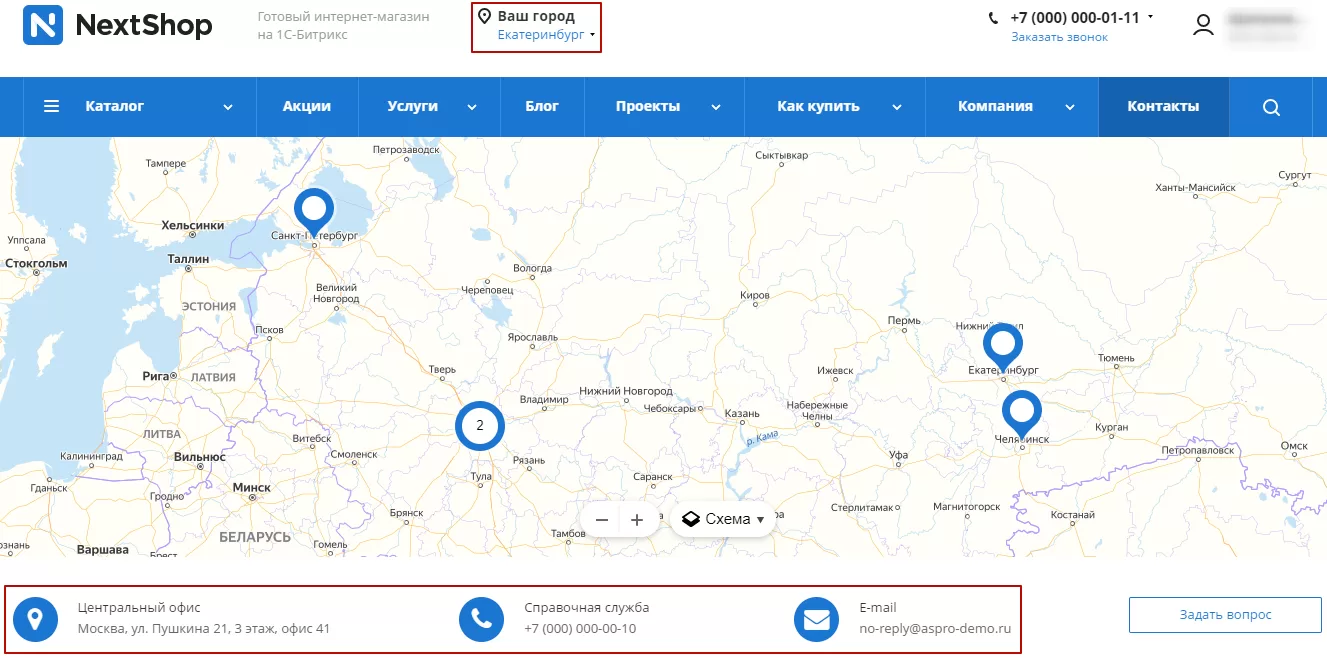The image size is (1327, 658).
Task: Open the Екатеринбург city selector dropdown
Action: (546, 34)
